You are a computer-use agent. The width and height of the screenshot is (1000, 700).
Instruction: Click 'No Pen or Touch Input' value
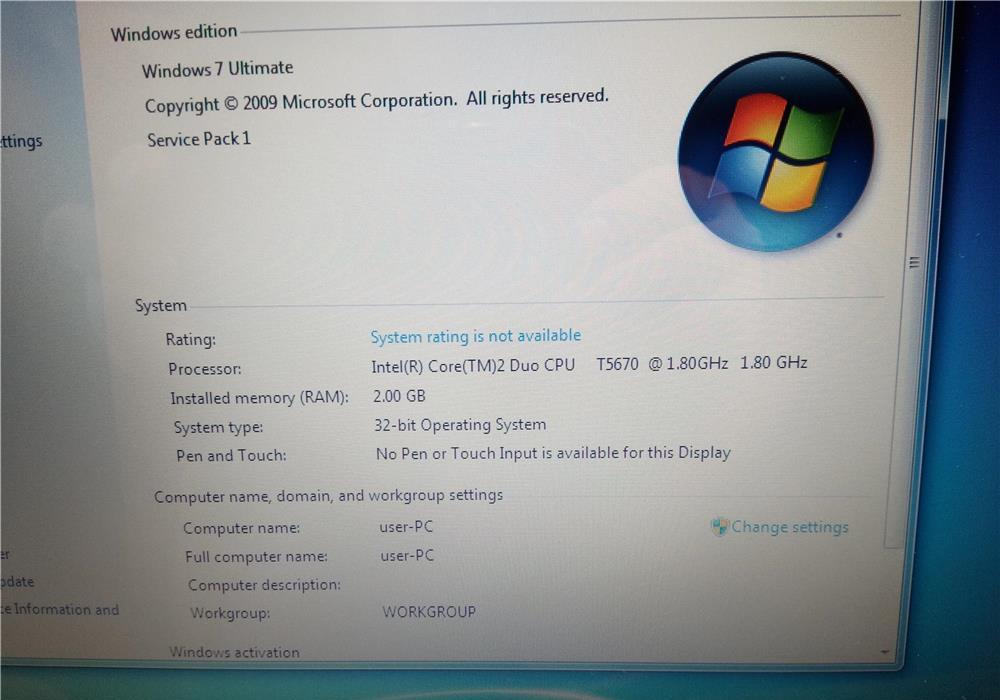tap(553, 453)
